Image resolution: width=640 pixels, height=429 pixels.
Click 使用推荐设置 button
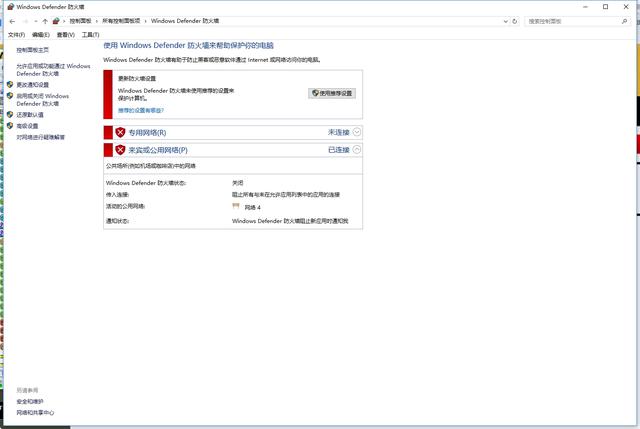[x=332, y=93]
